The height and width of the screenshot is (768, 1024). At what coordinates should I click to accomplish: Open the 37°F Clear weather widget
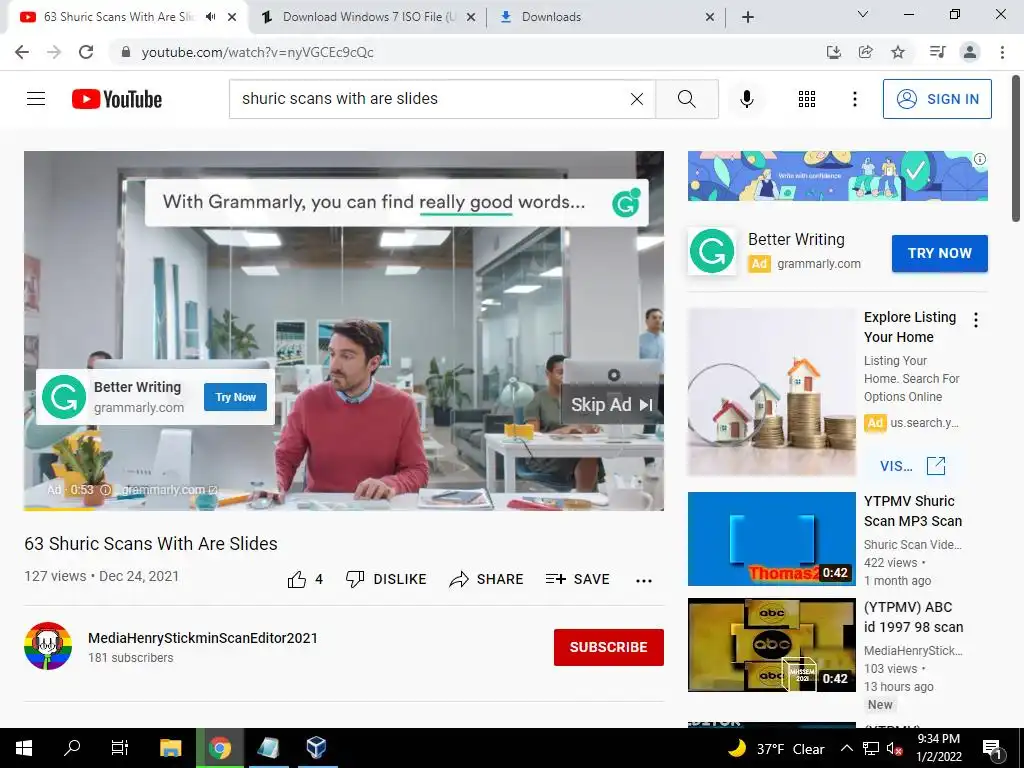pyautogui.click(x=776, y=748)
